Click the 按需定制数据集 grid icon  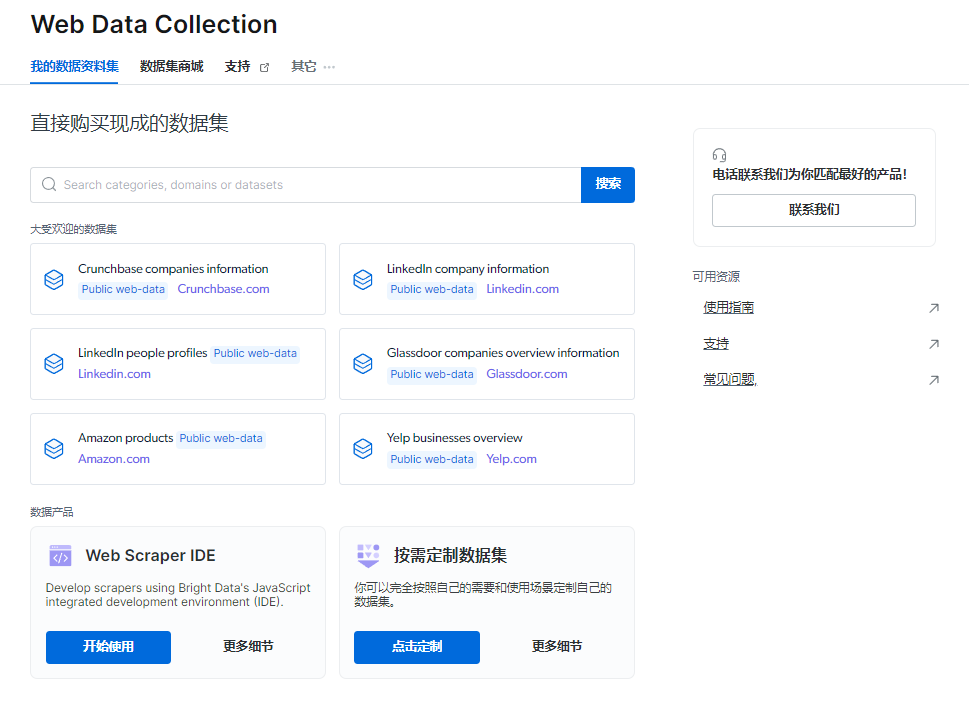tap(368, 554)
